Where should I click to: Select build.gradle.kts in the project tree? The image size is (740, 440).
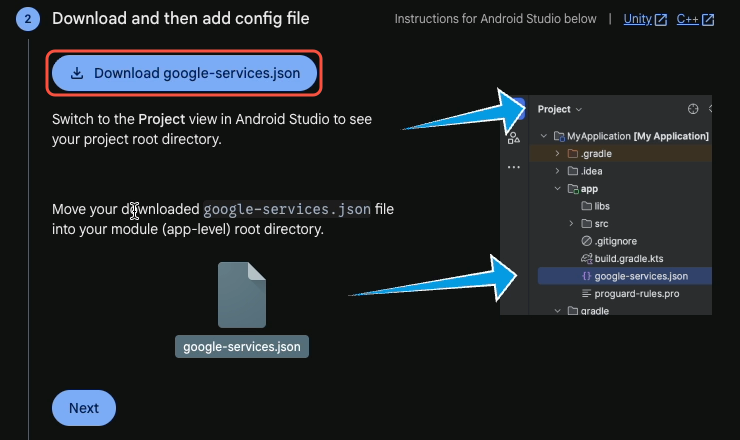pyautogui.click(x=629, y=258)
